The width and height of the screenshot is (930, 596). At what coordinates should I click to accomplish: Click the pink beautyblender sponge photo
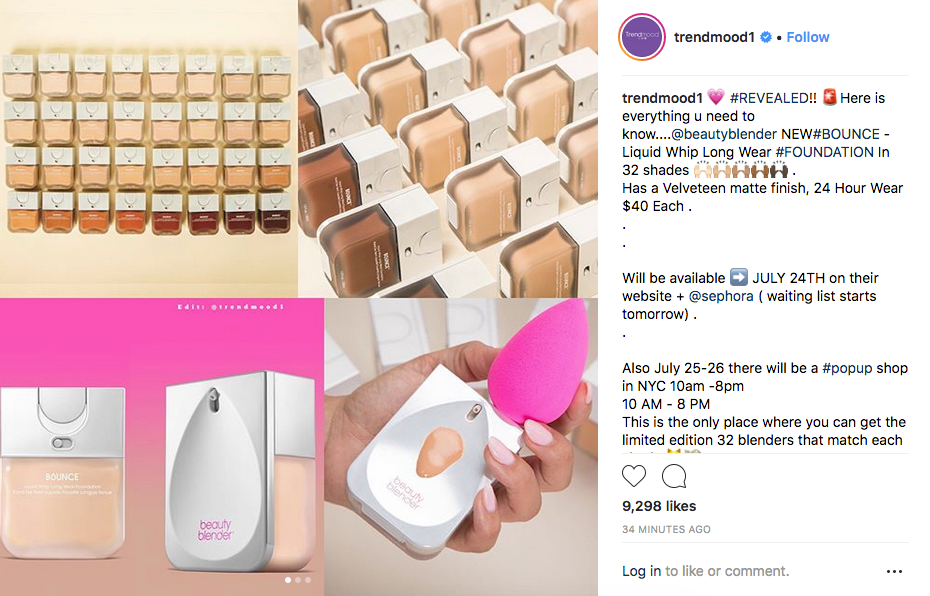tap(461, 447)
